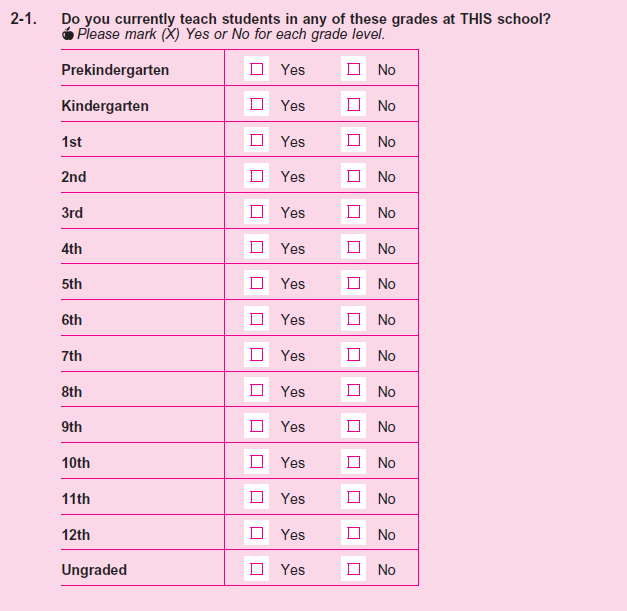
Task: Mark No for Kindergarten
Action: point(353,104)
